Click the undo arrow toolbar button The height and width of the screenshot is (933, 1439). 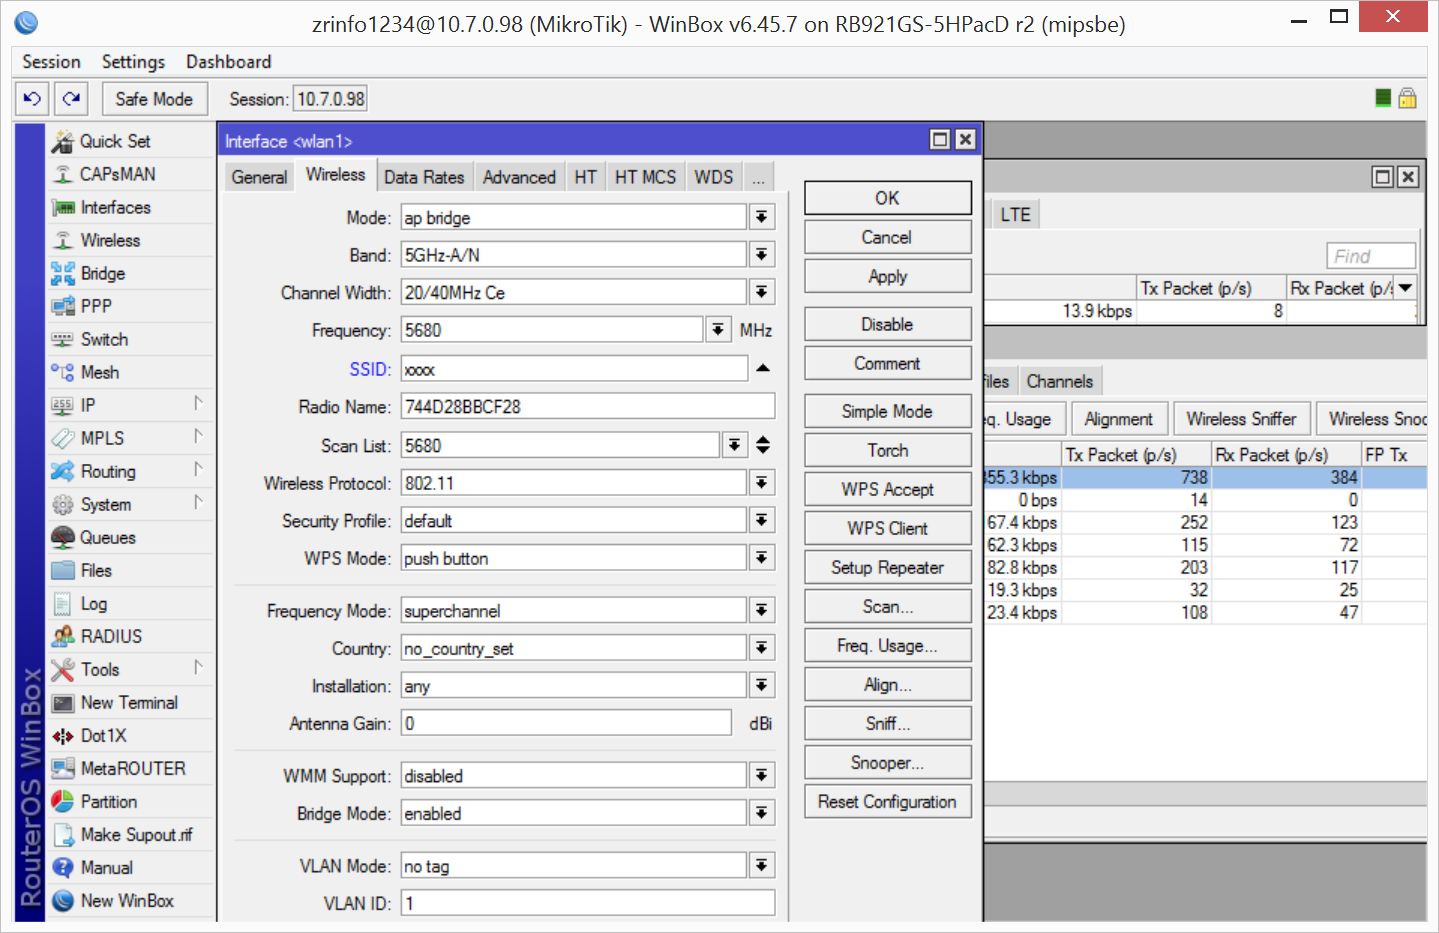(32, 99)
